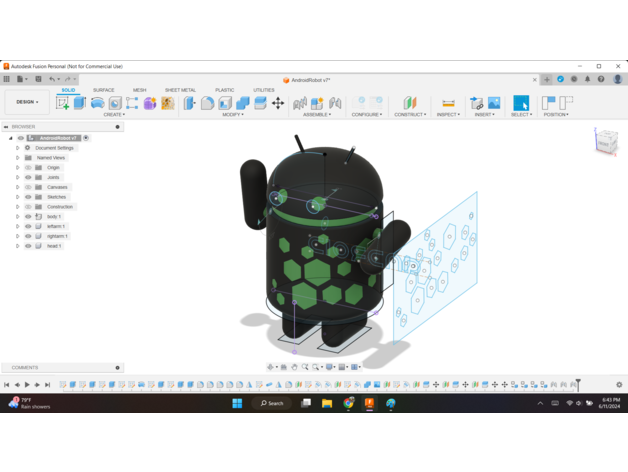Click the Create Sketch tool icon
This screenshot has width=628, height=472.
[63, 102]
